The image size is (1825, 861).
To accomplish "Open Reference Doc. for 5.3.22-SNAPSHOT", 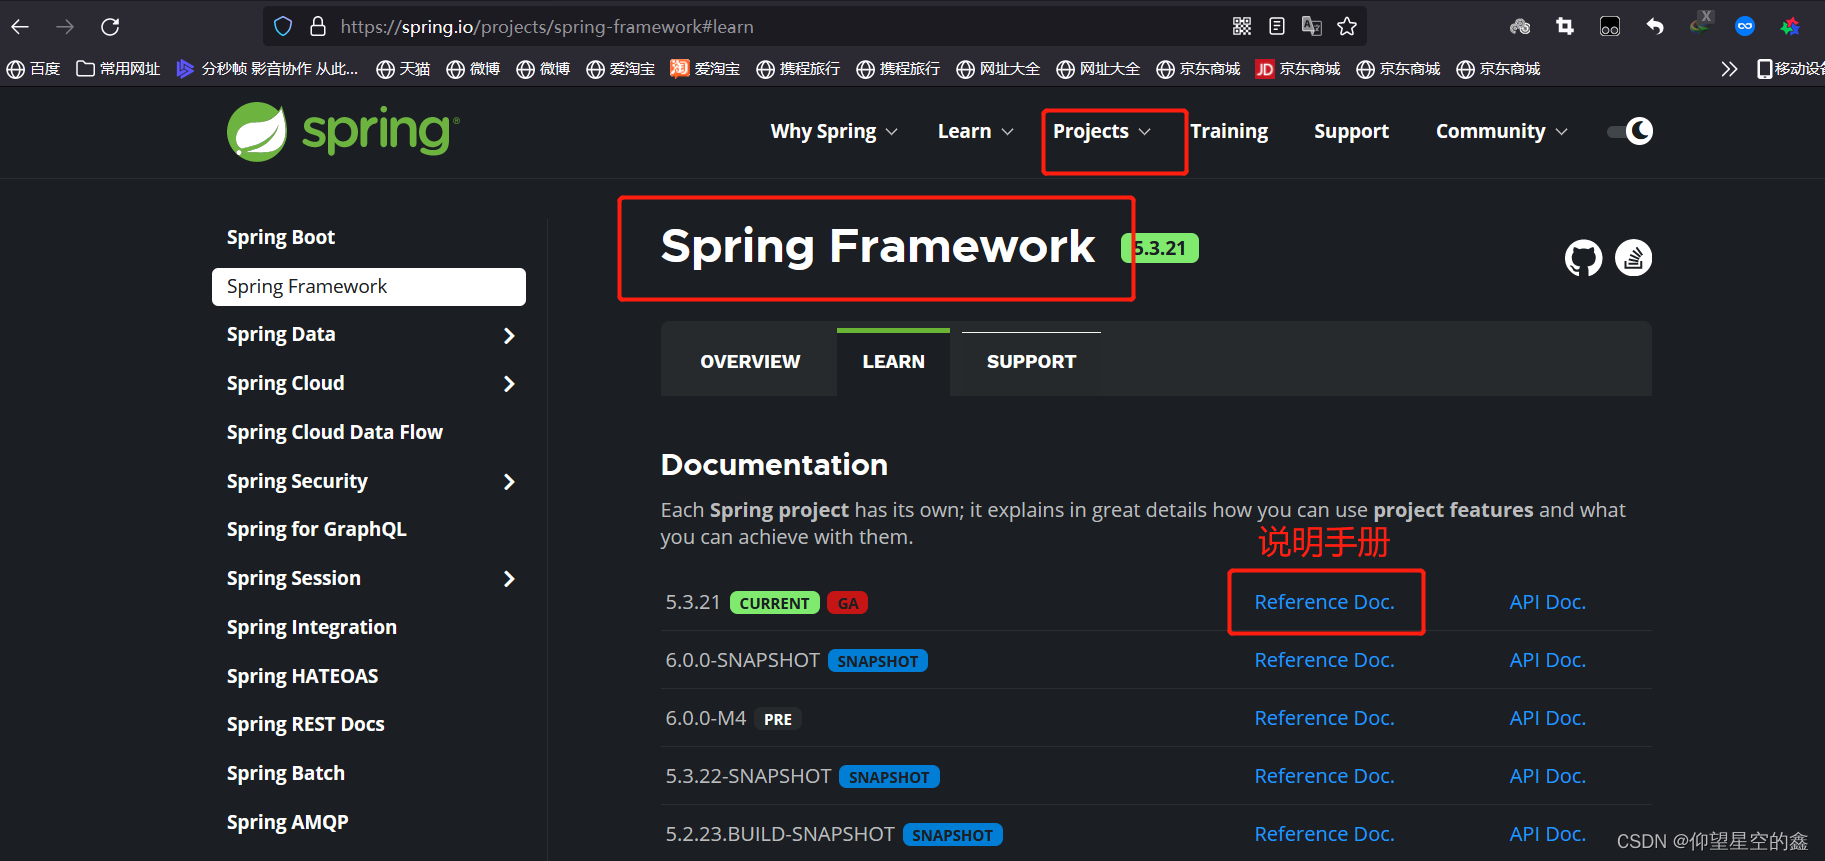I will [x=1324, y=776].
